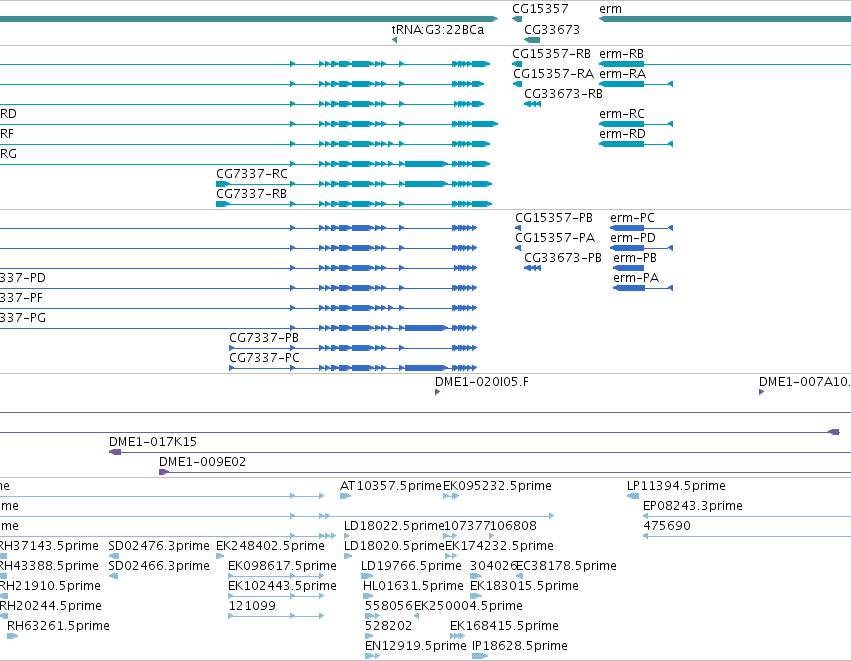Viewport: 851px width, 661px height.
Task: Select the 304026 feature label
Action: pos(493,566)
